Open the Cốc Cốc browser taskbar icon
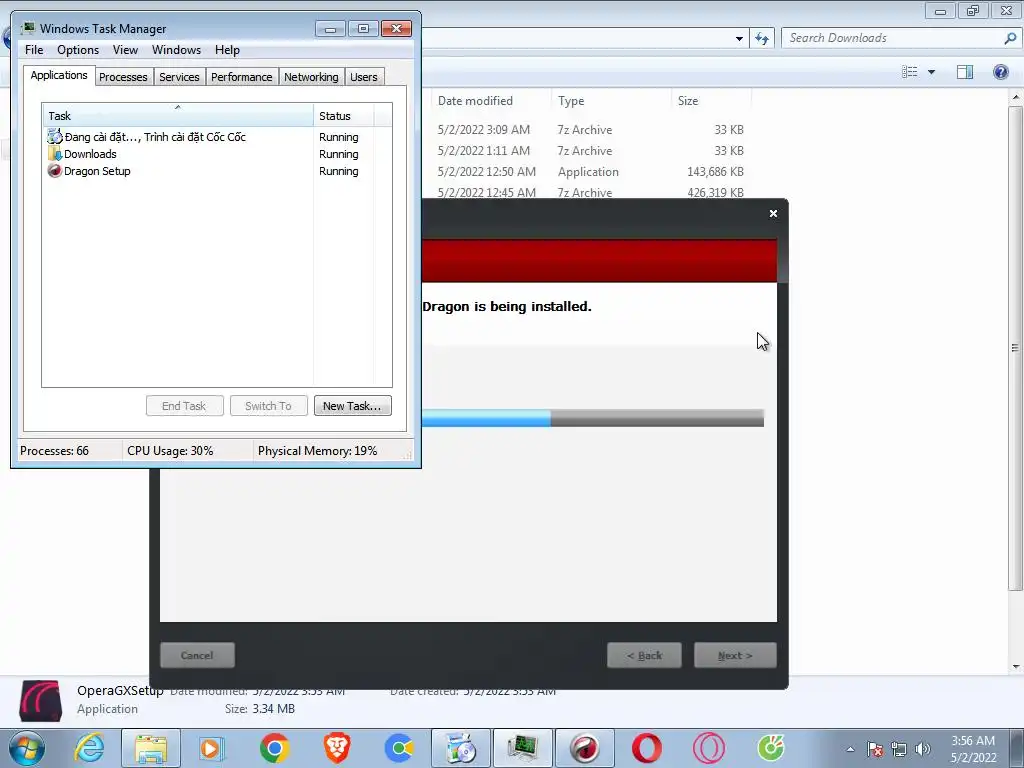This screenshot has width=1024, height=768. point(399,748)
